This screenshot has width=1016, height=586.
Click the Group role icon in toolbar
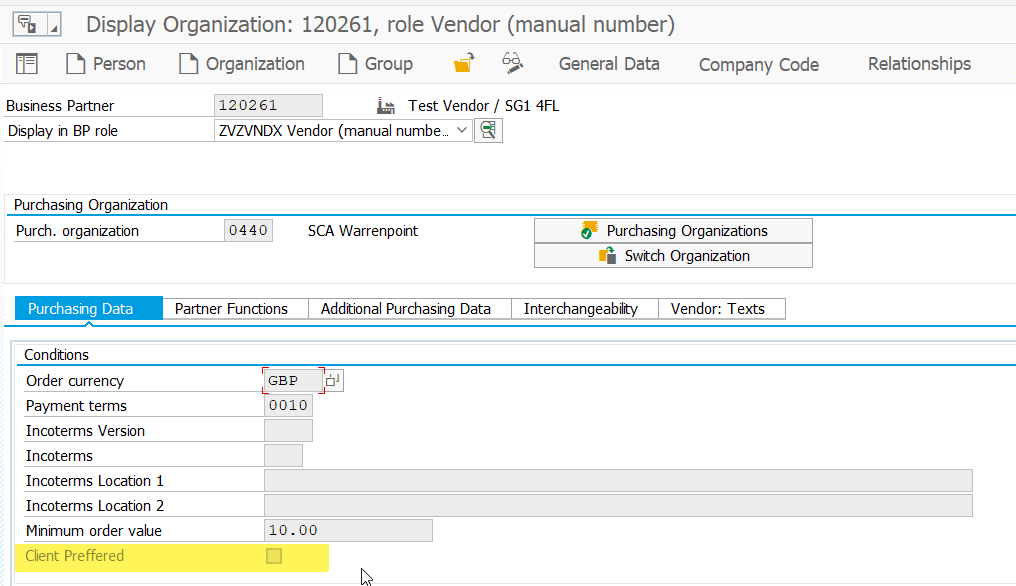coord(346,63)
